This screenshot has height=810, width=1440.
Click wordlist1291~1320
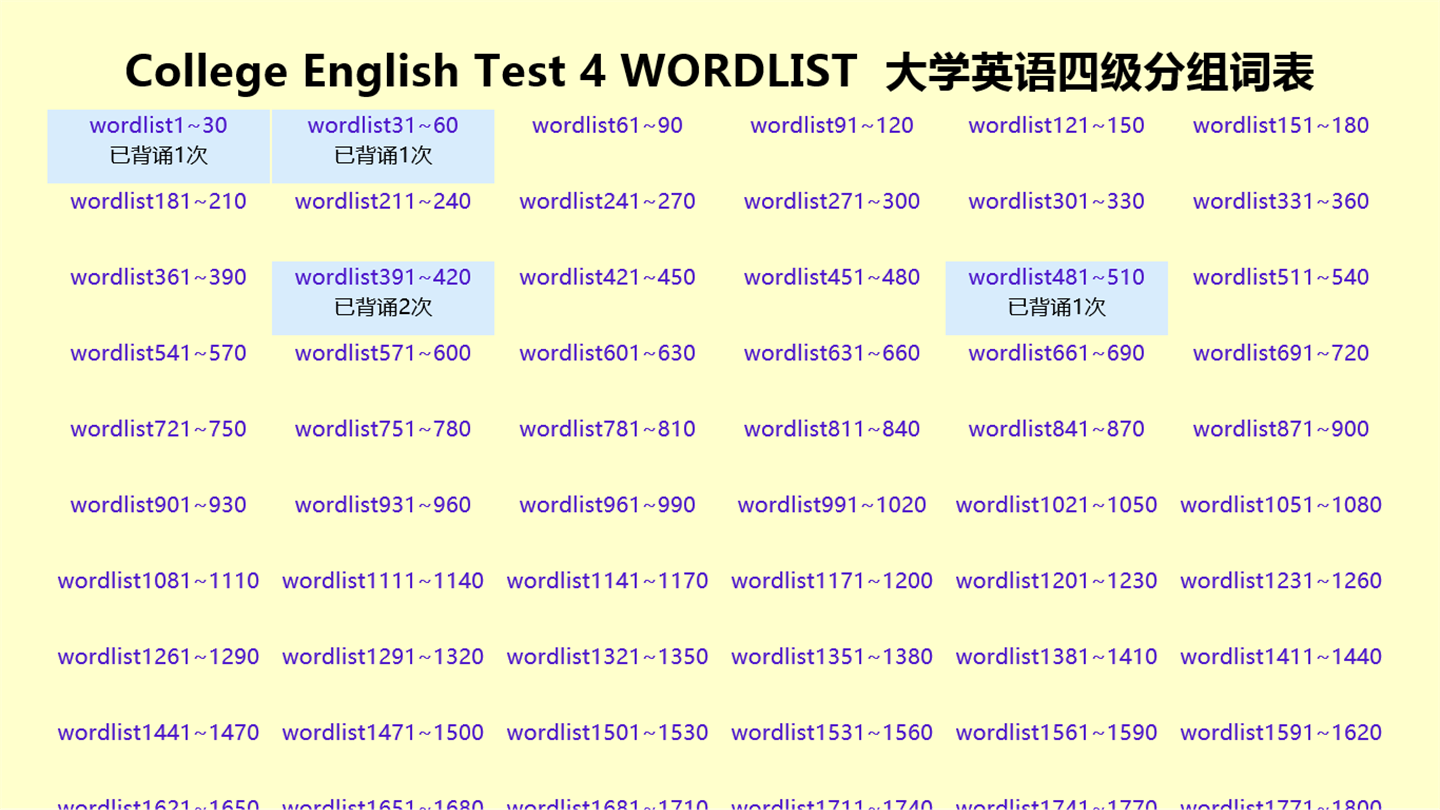tap(383, 657)
